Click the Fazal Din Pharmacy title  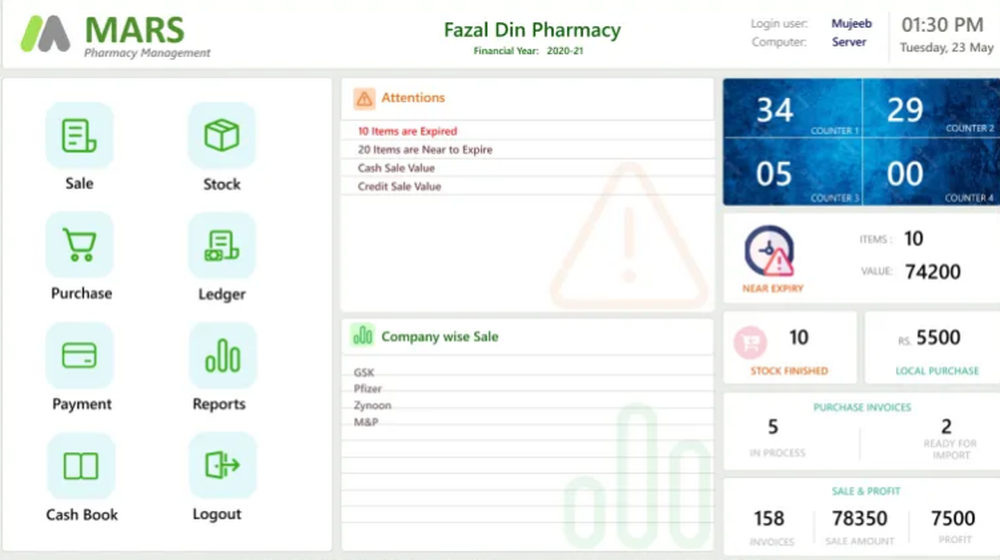click(x=533, y=29)
